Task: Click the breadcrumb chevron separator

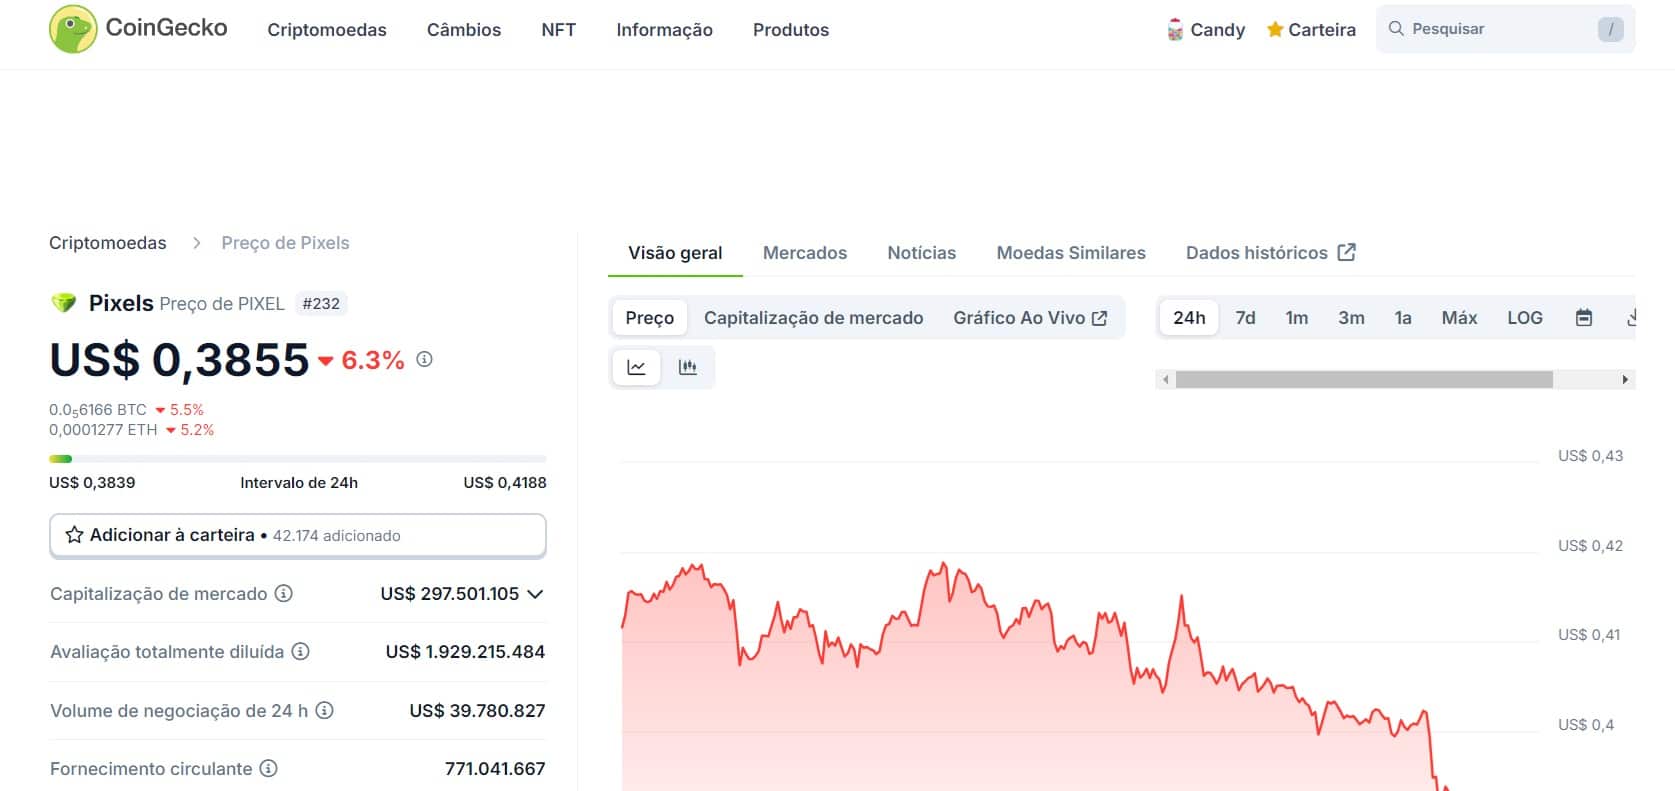Action: tap(196, 243)
